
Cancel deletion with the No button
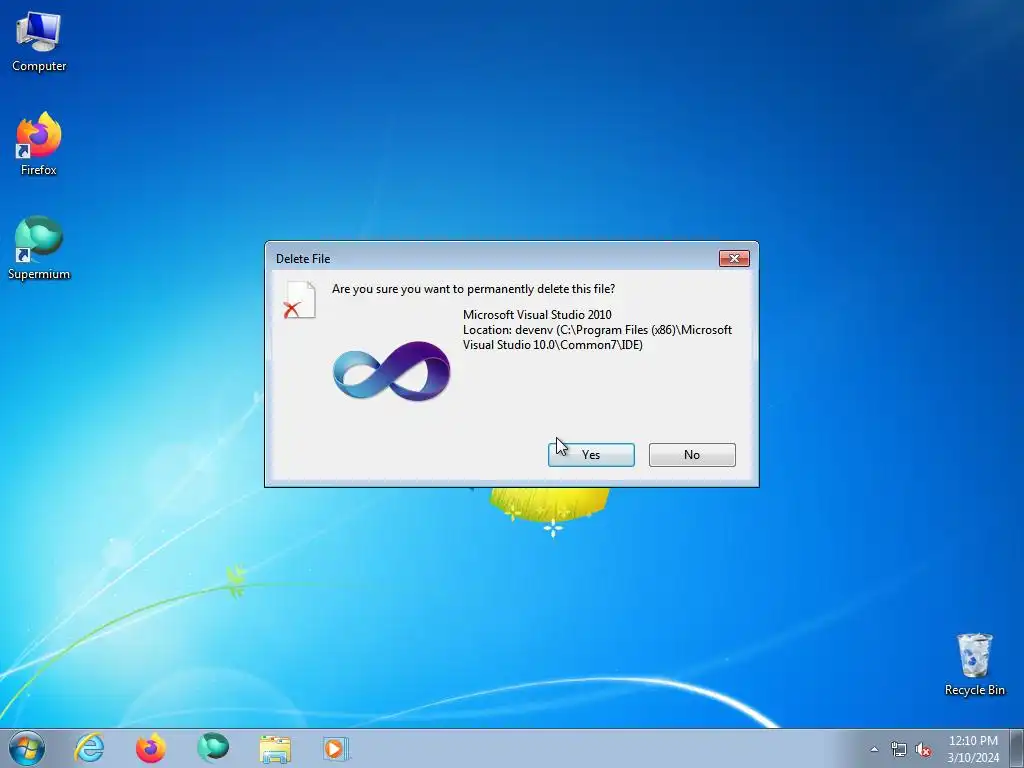(x=692, y=455)
